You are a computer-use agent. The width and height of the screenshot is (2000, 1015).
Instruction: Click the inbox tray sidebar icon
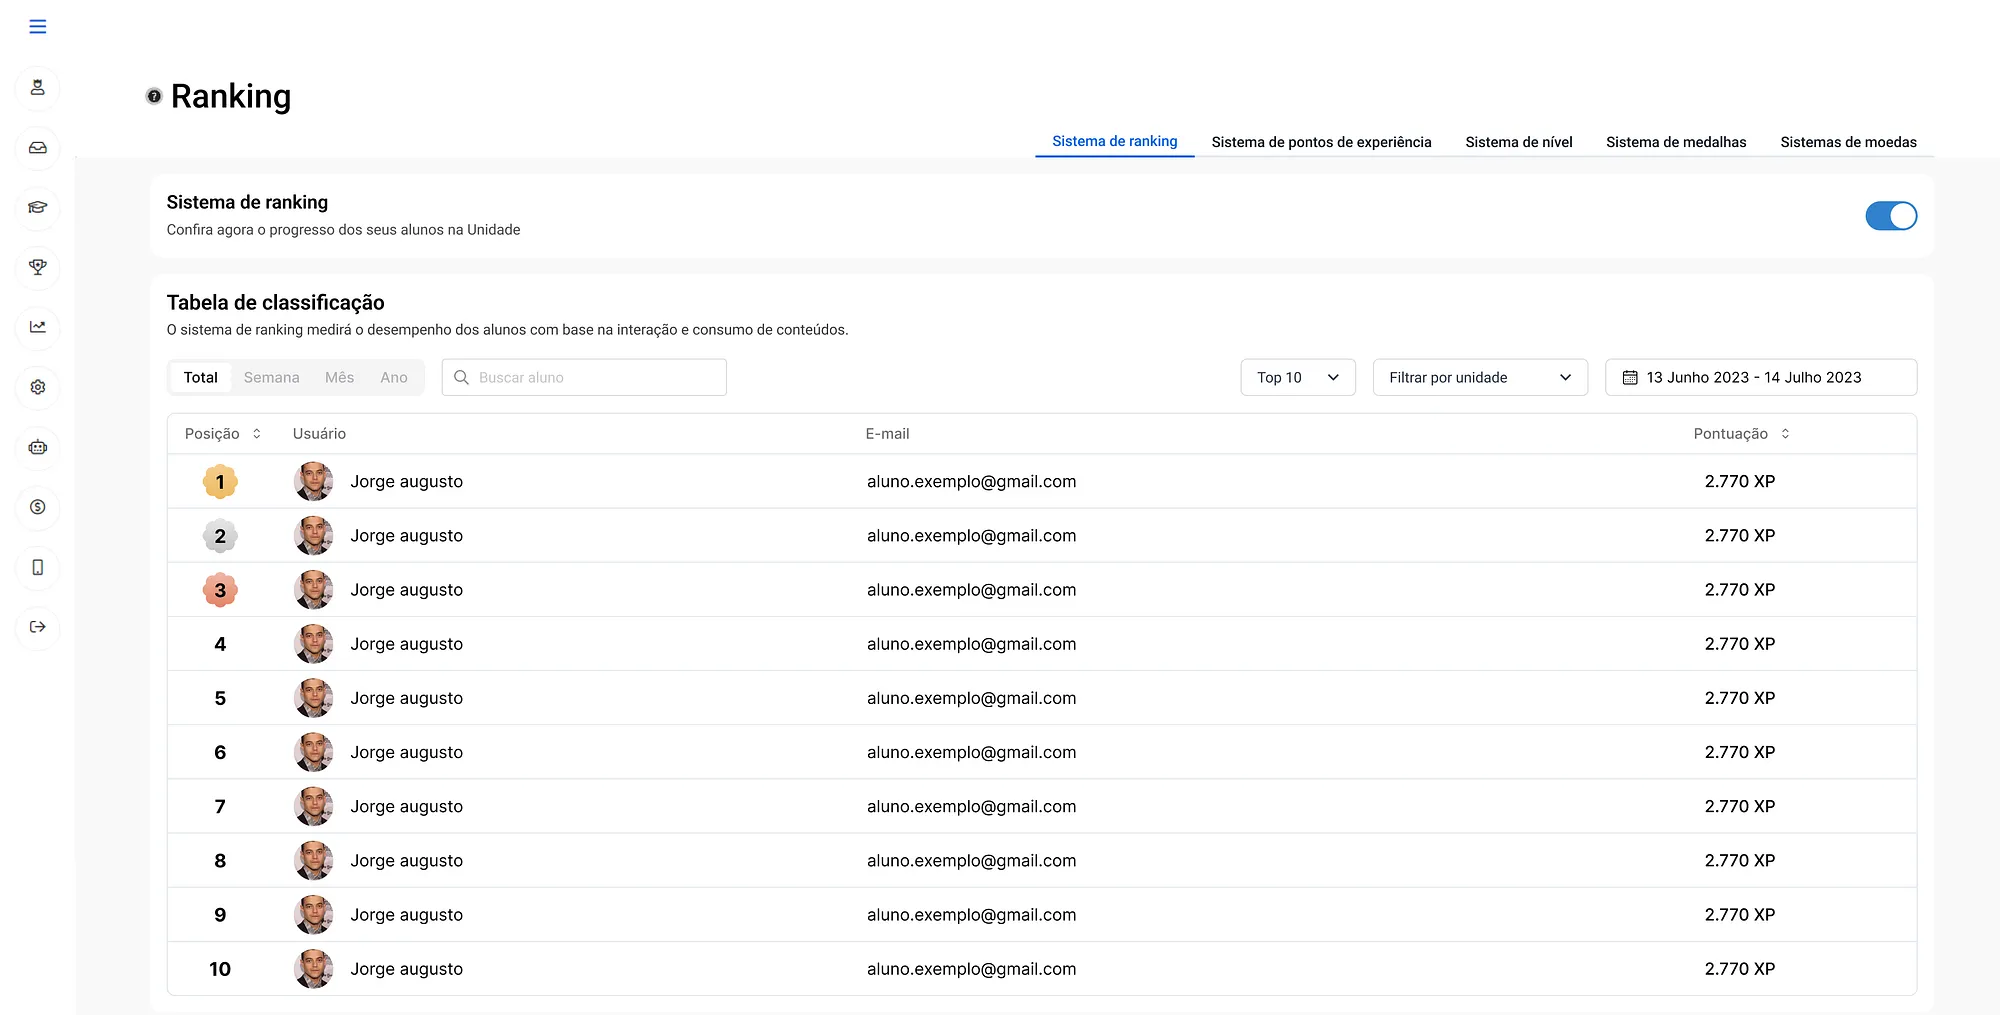coord(38,148)
